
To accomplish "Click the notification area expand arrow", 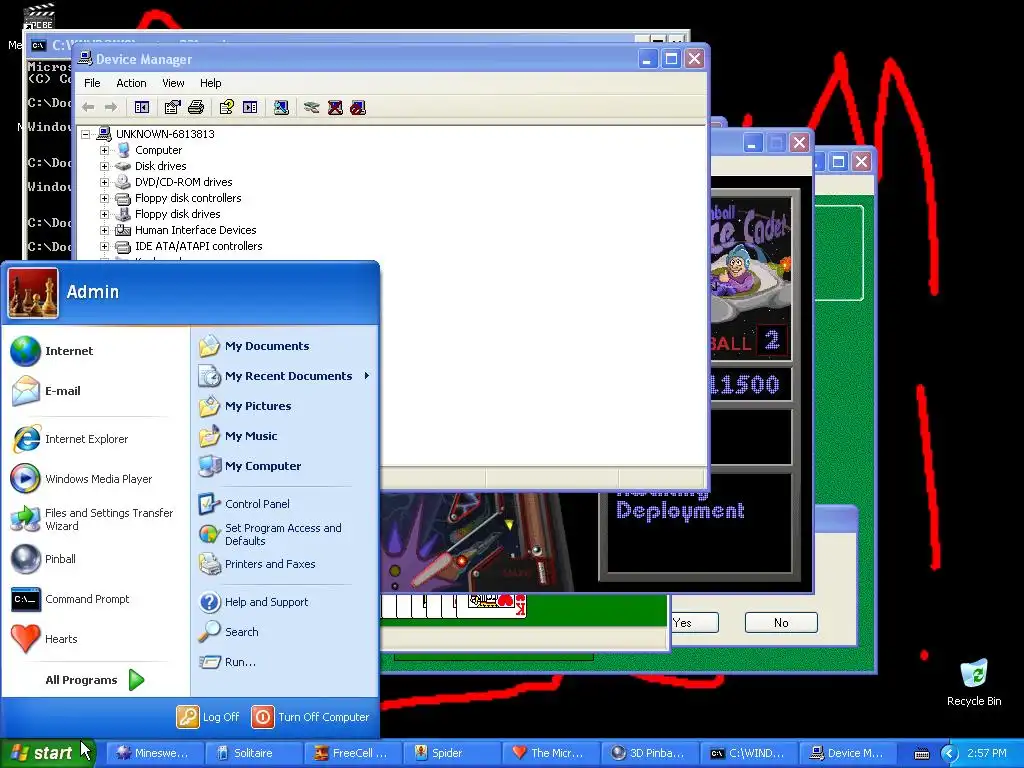I will pos(950,754).
